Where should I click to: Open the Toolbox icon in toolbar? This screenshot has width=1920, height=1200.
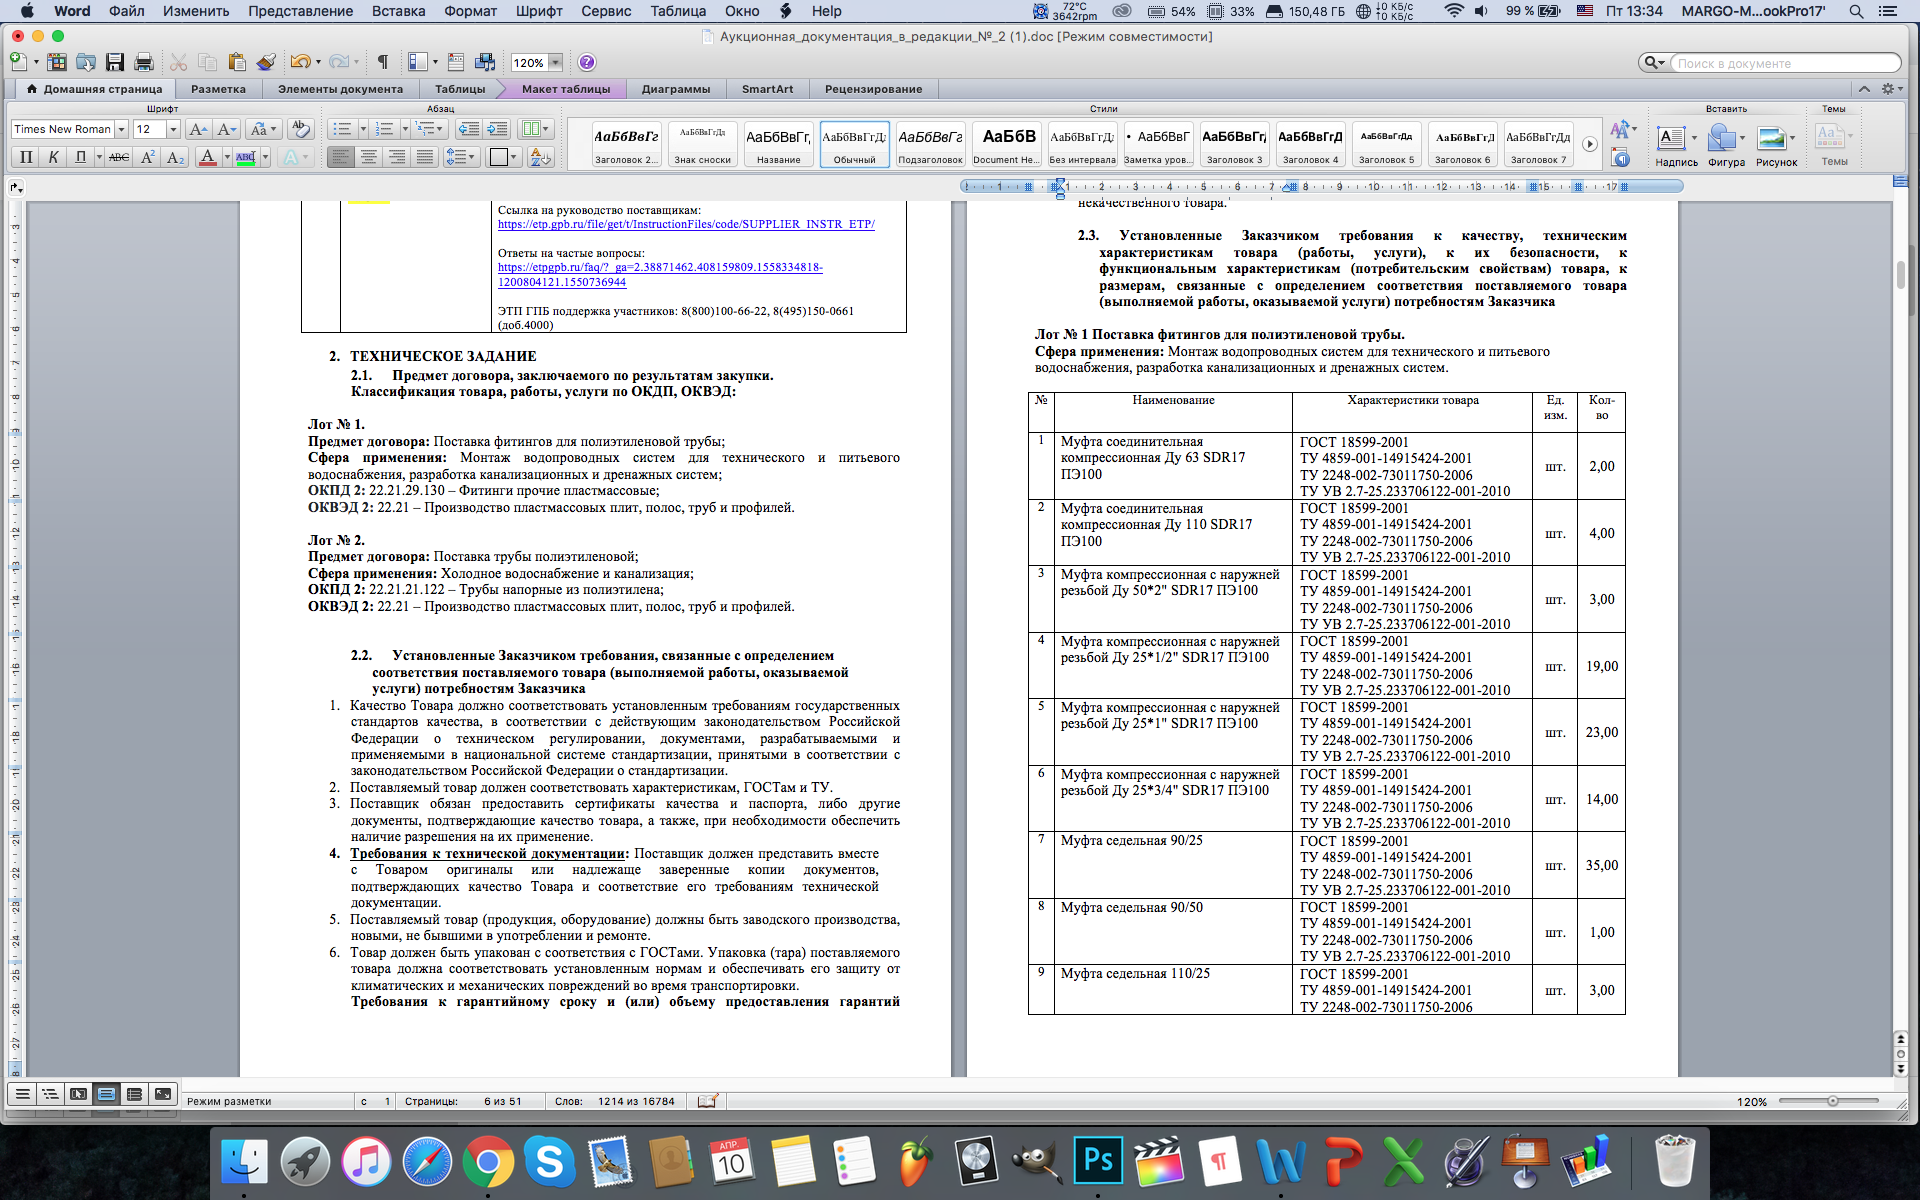coord(456,62)
